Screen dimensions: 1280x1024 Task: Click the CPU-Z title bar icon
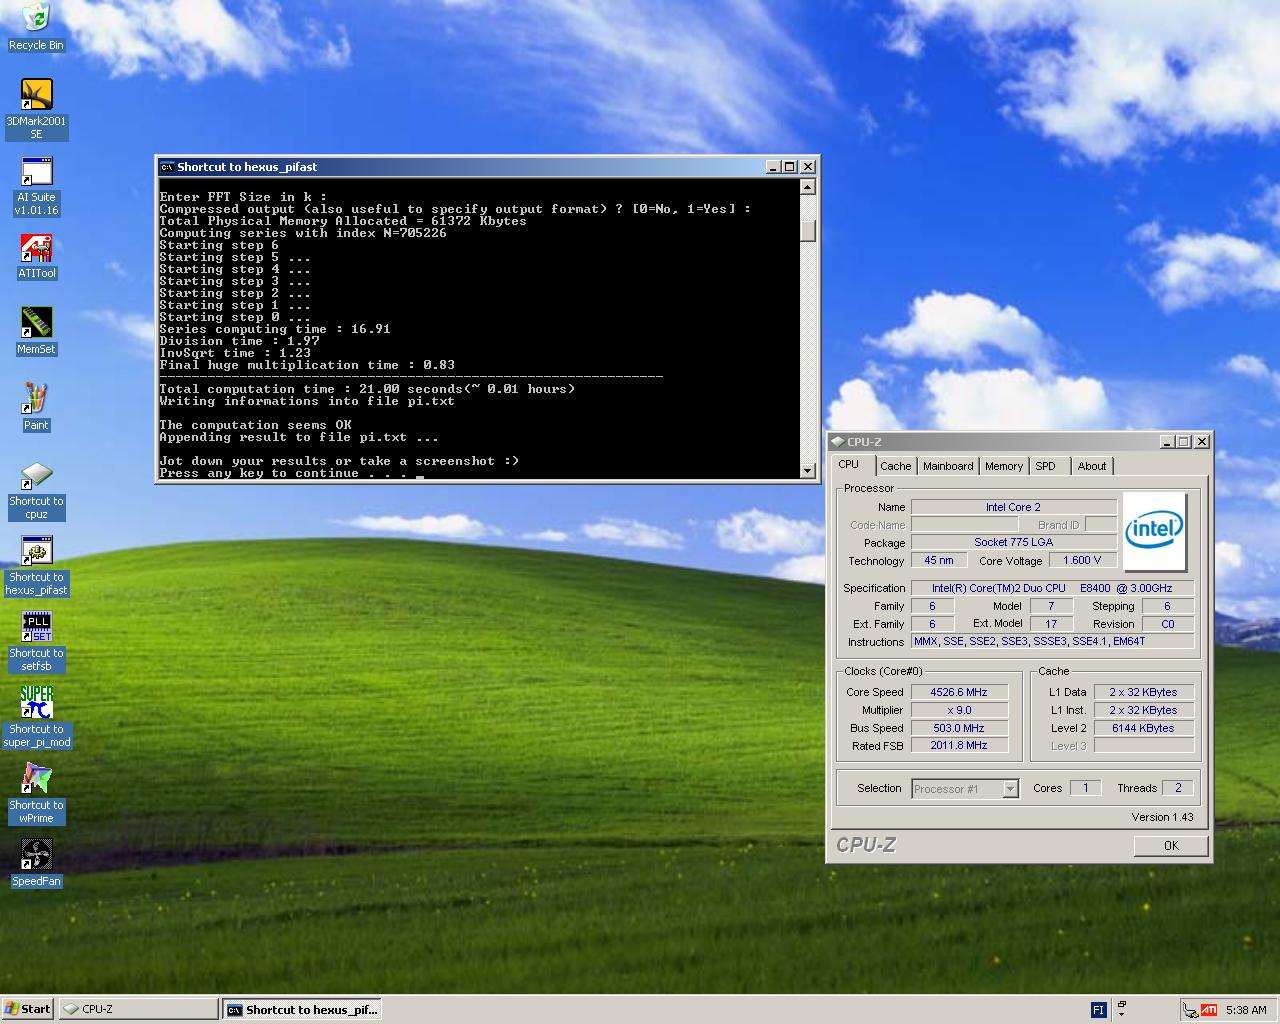pyautogui.click(x=837, y=441)
